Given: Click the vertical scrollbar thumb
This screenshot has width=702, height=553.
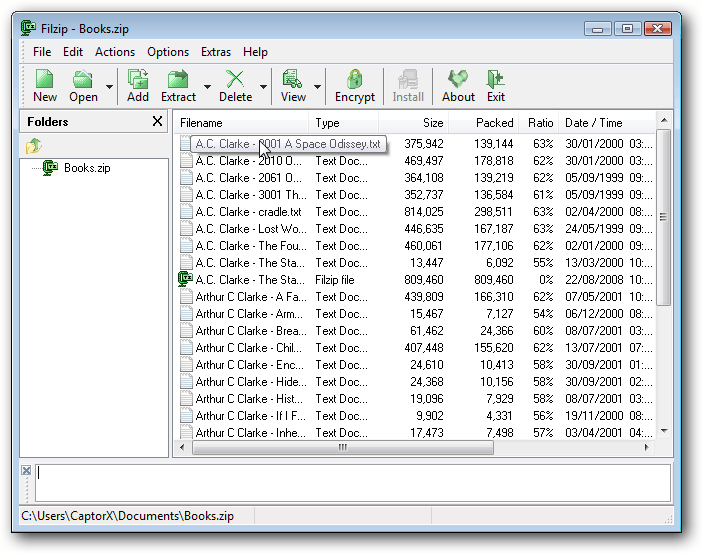Looking at the screenshot, I should [663, 217].
